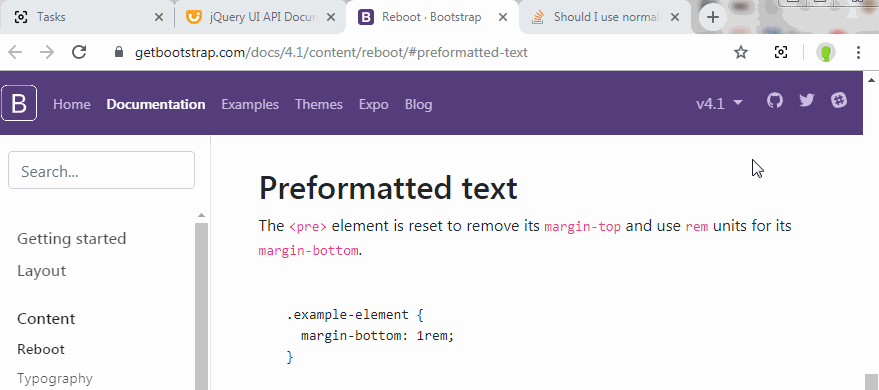Expand Getting started in sidebar
Viewport: 879px width, 390px height.
point(72,239)
